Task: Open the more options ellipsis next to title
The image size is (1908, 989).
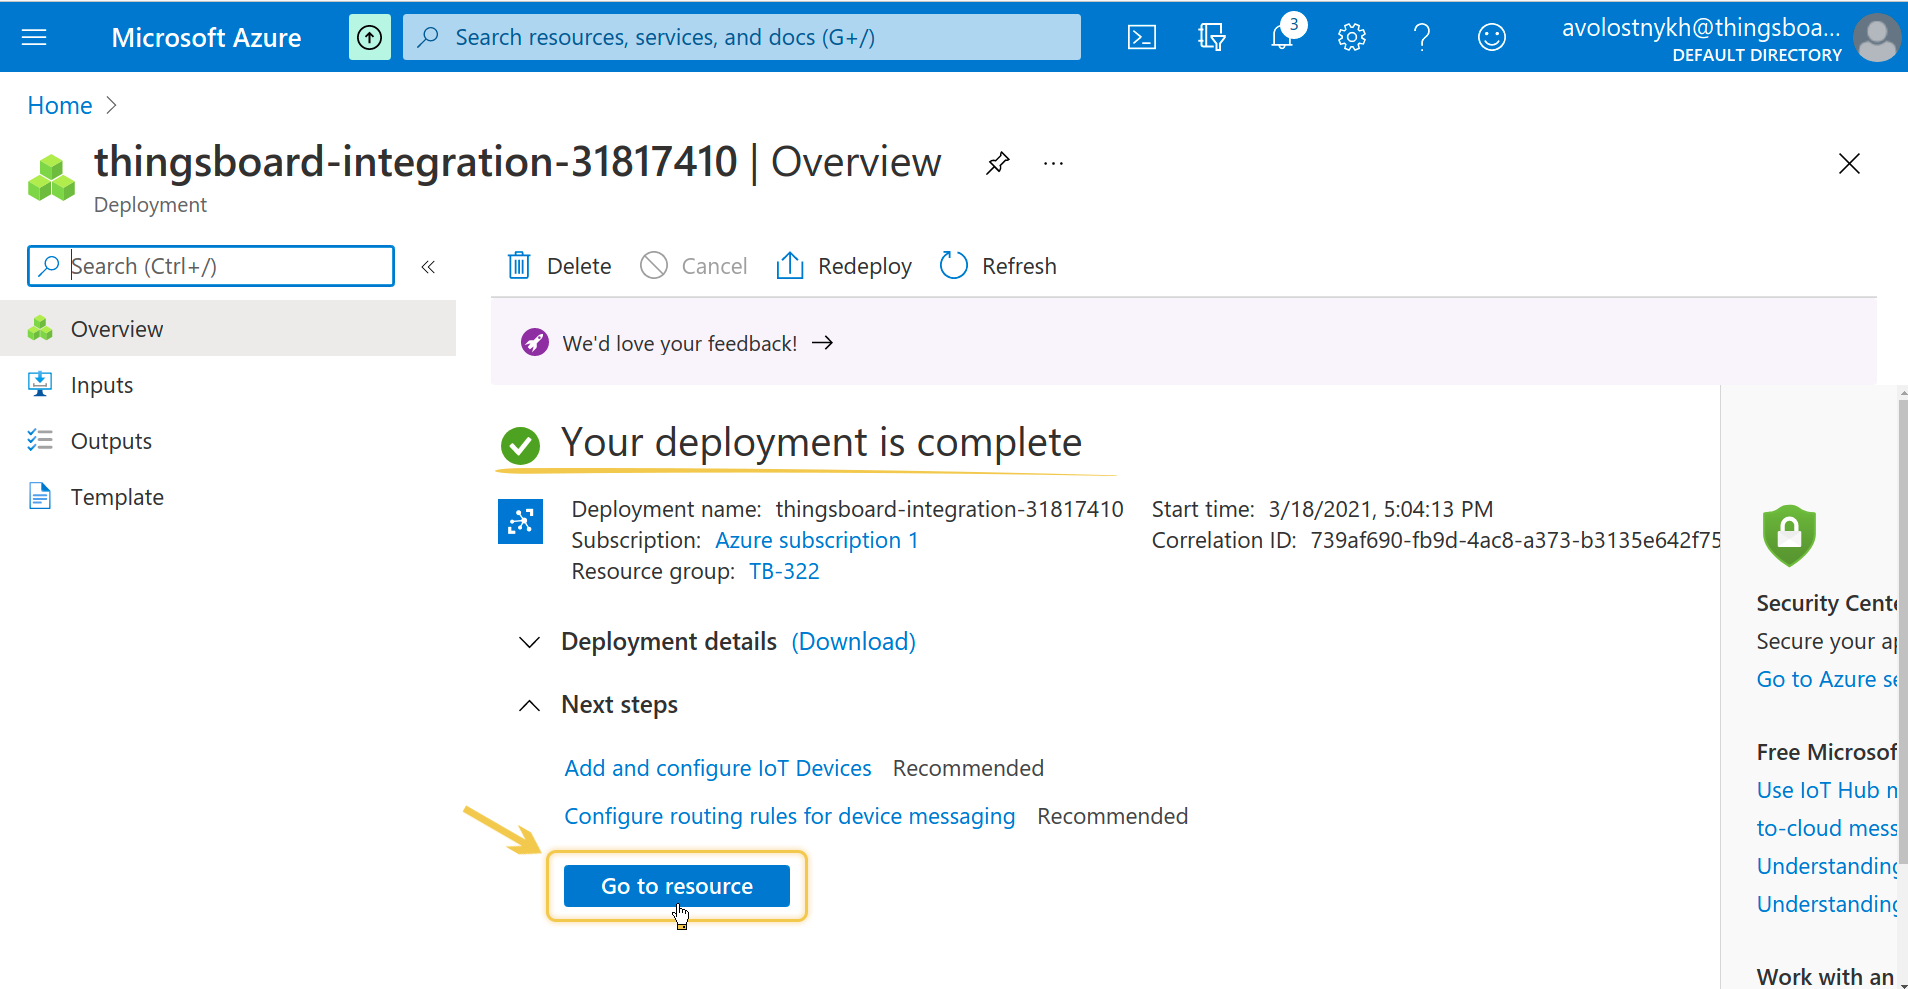Action: [x=1053, y=163]
